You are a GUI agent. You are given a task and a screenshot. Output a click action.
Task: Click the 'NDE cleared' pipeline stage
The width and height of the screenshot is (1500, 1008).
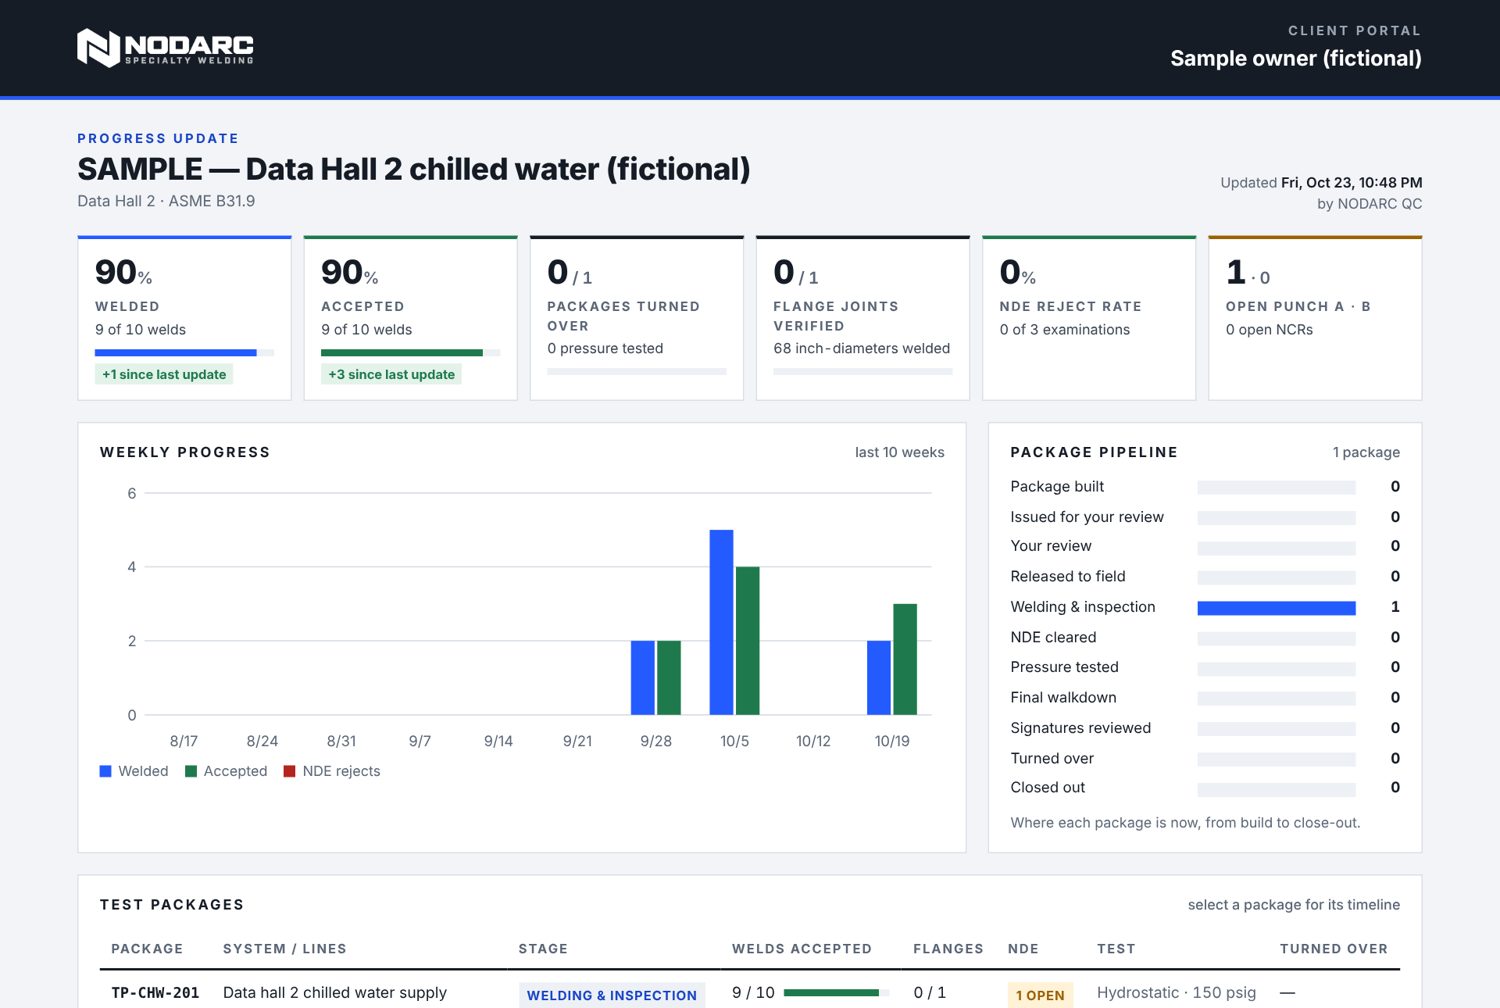pos(1205,637)
